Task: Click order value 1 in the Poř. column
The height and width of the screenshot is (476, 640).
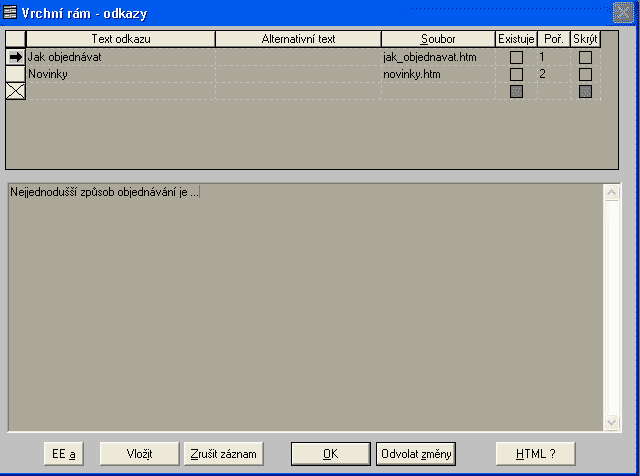Action: (554, 57)
